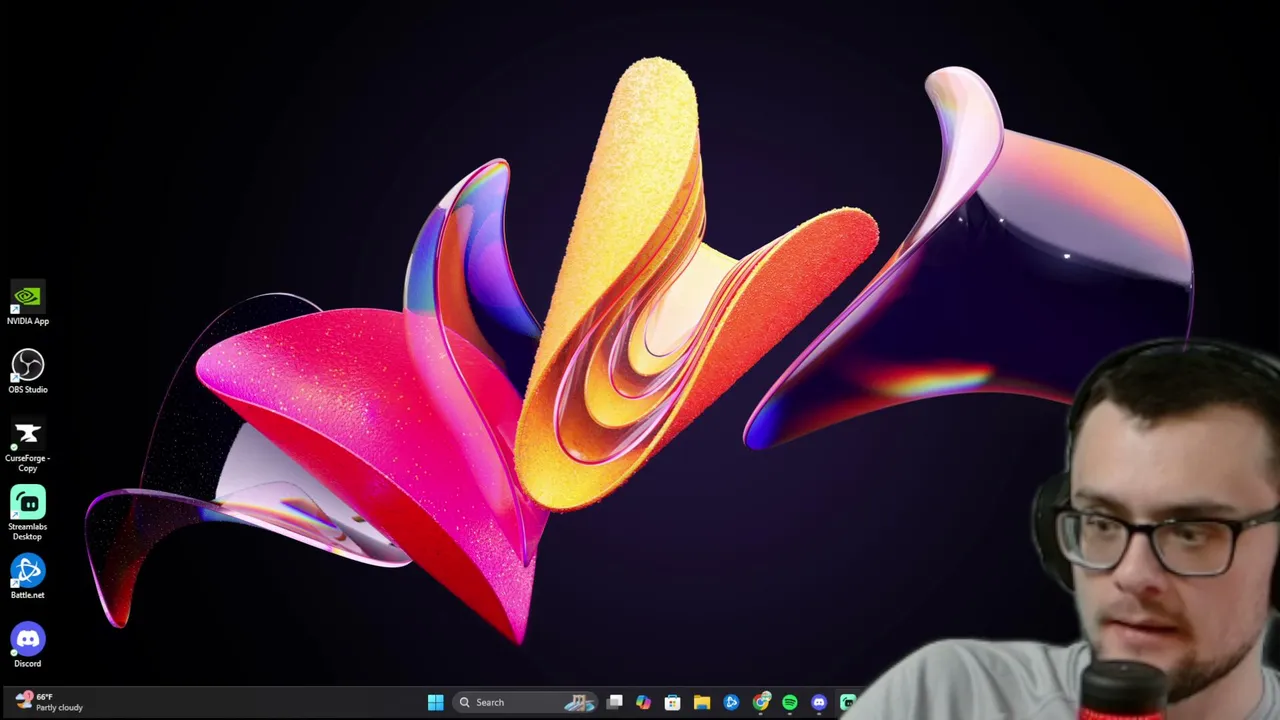1280x720 pixels.
Task: Open the weather widget showing Partly cloudy
Action: click(47, 702)
